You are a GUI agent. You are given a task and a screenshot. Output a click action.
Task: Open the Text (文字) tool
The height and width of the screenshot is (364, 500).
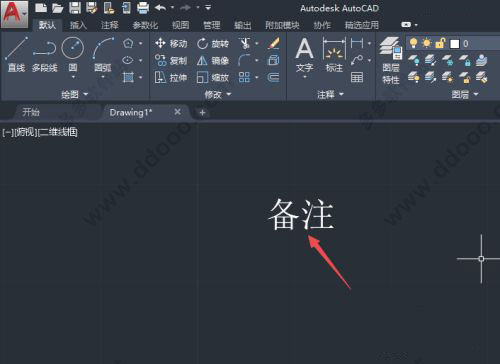304,55
